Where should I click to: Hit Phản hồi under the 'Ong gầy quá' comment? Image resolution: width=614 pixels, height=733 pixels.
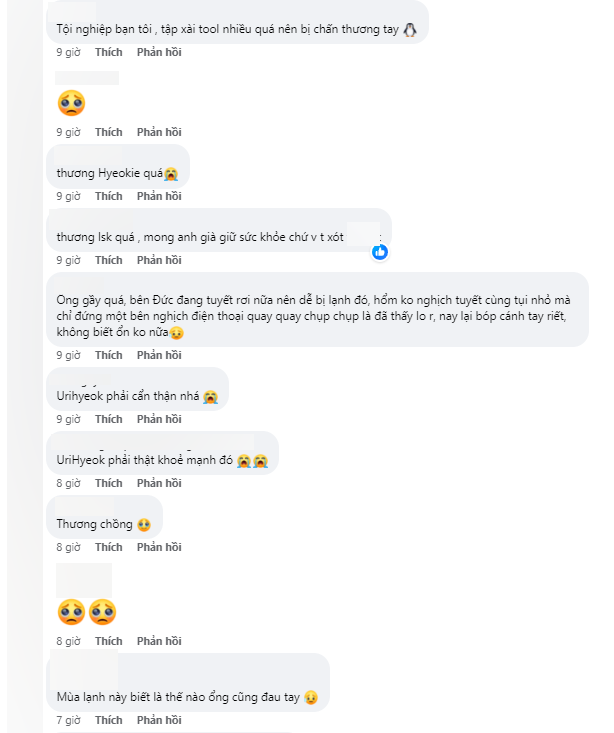[x=159, y=355]
